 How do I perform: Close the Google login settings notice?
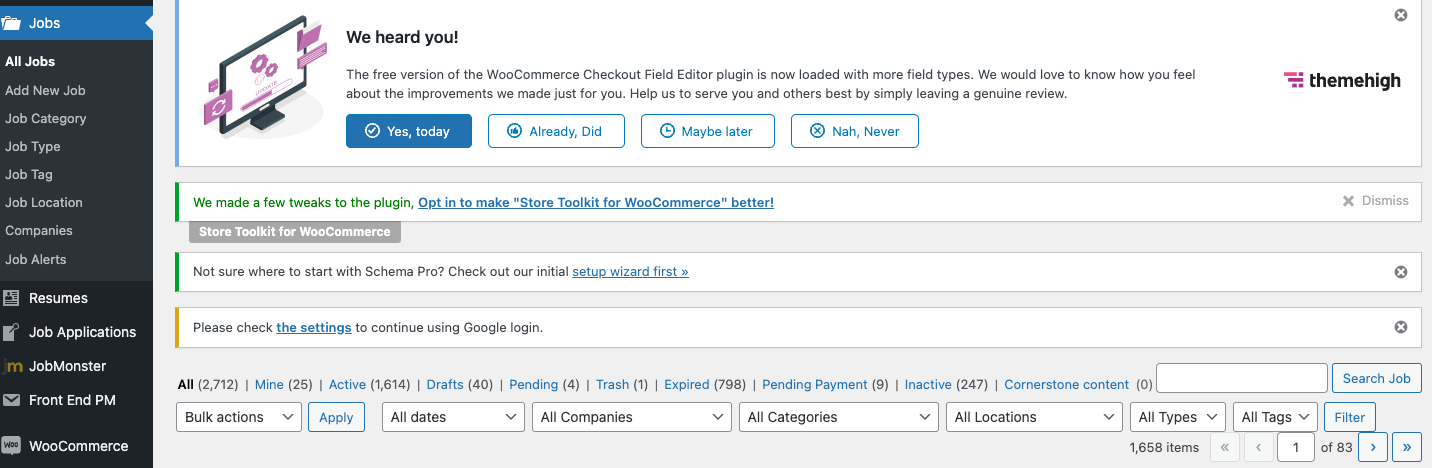pos(1400,327)
